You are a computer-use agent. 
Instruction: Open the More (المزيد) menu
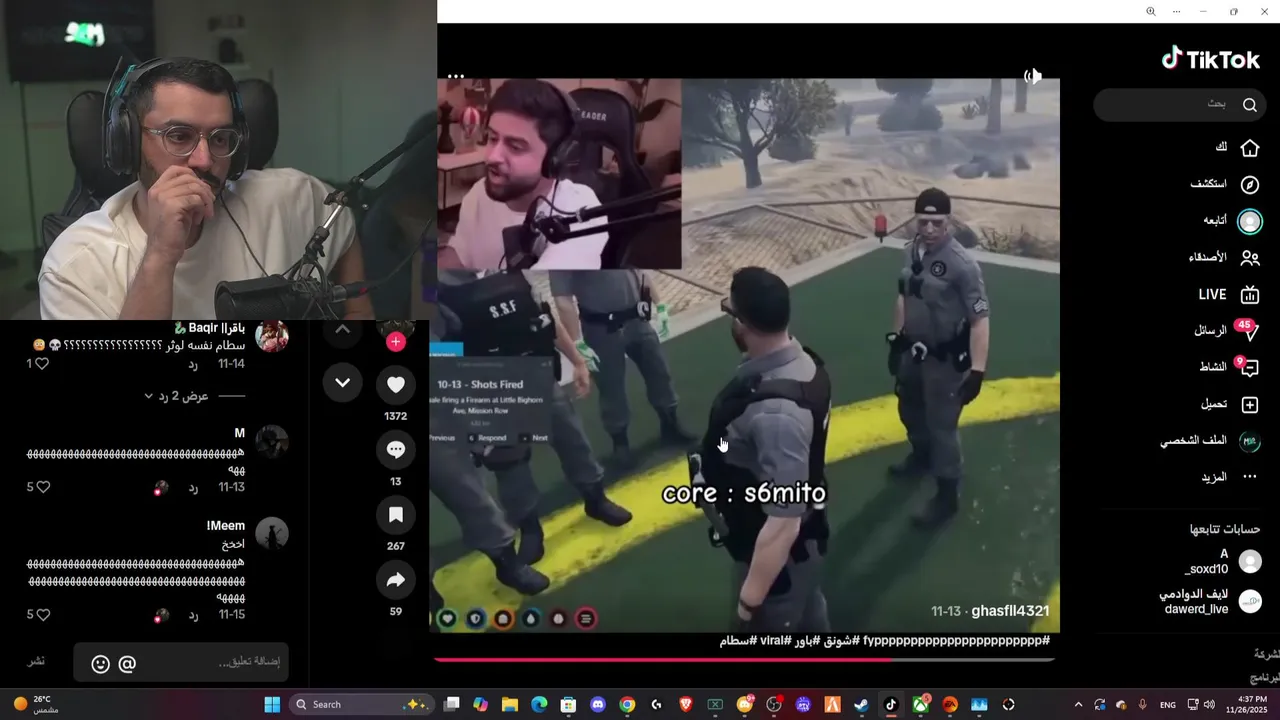click(1229, 477)
